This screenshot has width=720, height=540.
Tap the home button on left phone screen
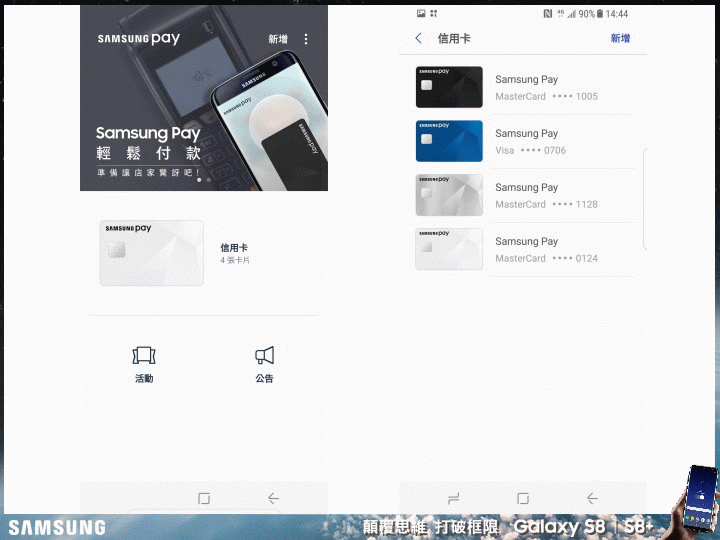point(204,498)
